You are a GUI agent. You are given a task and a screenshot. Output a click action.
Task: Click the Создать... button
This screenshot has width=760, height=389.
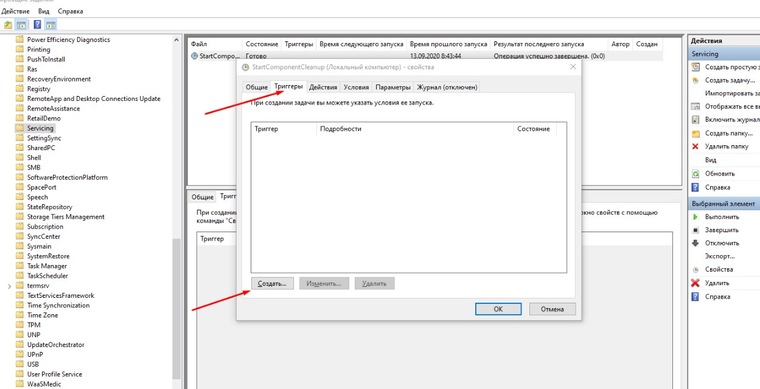(272, 283)
